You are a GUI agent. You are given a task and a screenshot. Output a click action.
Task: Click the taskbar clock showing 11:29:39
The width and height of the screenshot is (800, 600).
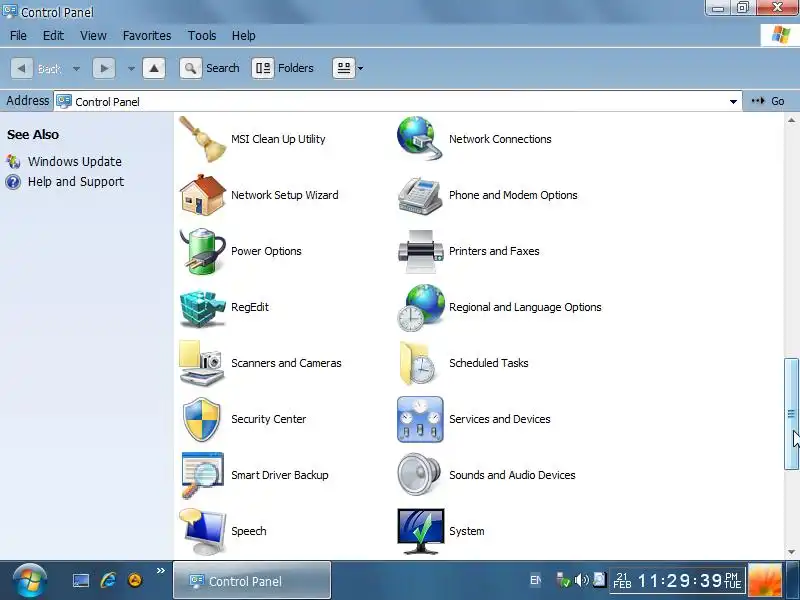pos(679,581)
